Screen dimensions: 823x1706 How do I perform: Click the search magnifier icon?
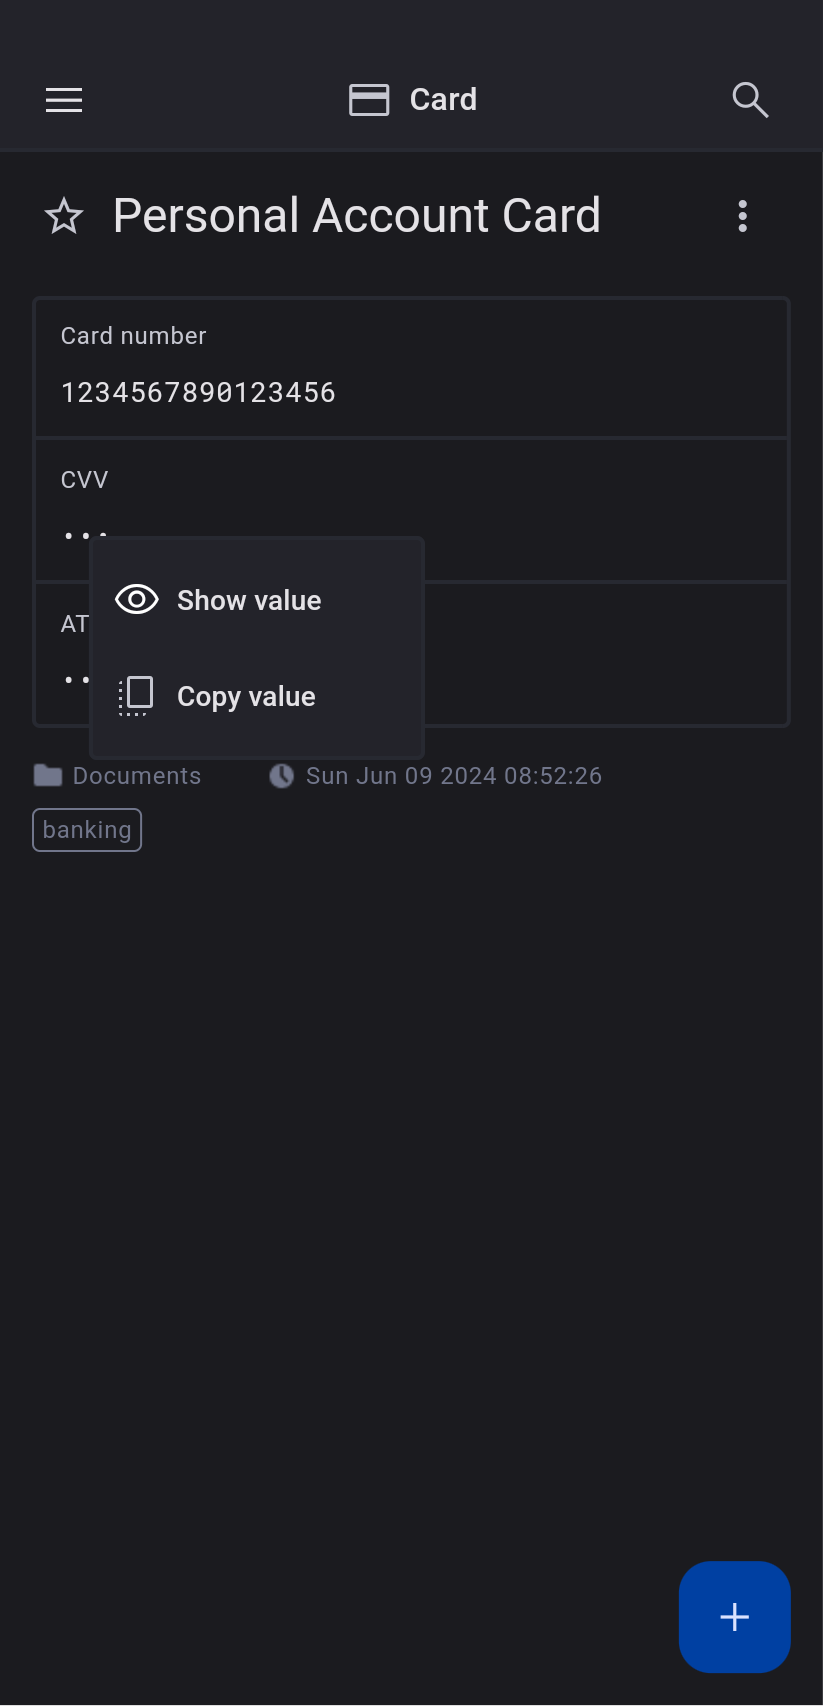[x=749, y=100]
